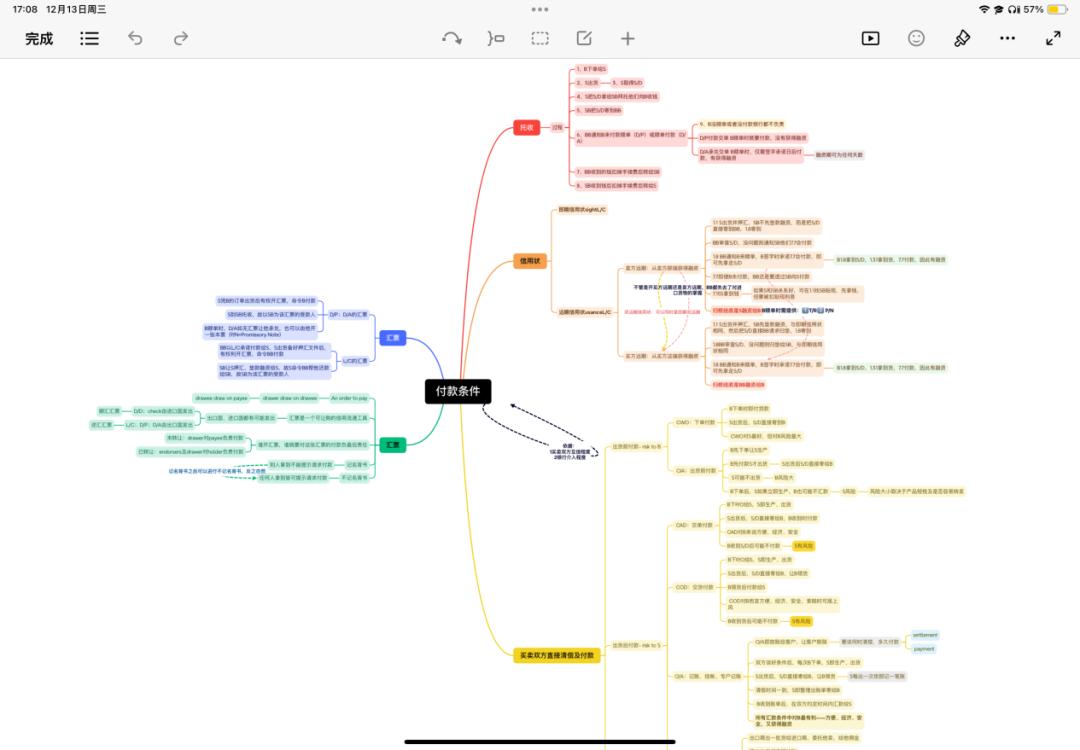Viewport: 1080px width, 750px height.
Task: Open the outline list view icon
Action: coord(90,39)
